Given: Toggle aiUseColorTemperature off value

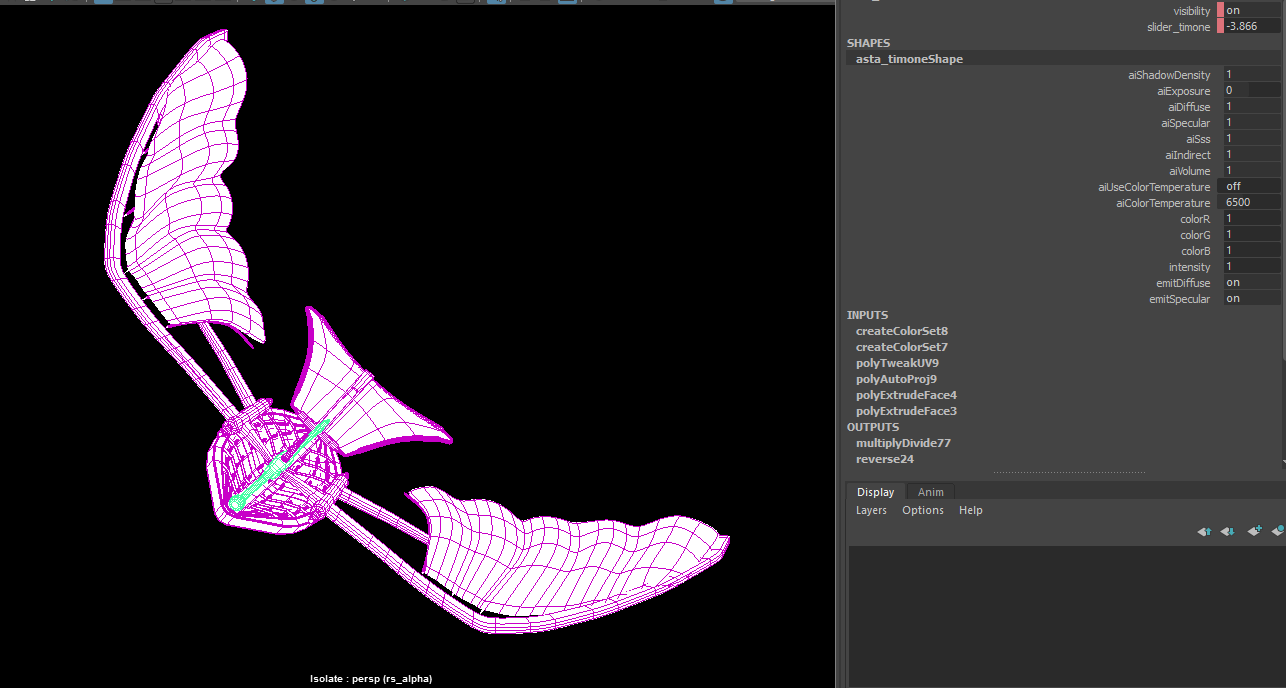Looking at the screenshot, I should tap(1250, 187).
